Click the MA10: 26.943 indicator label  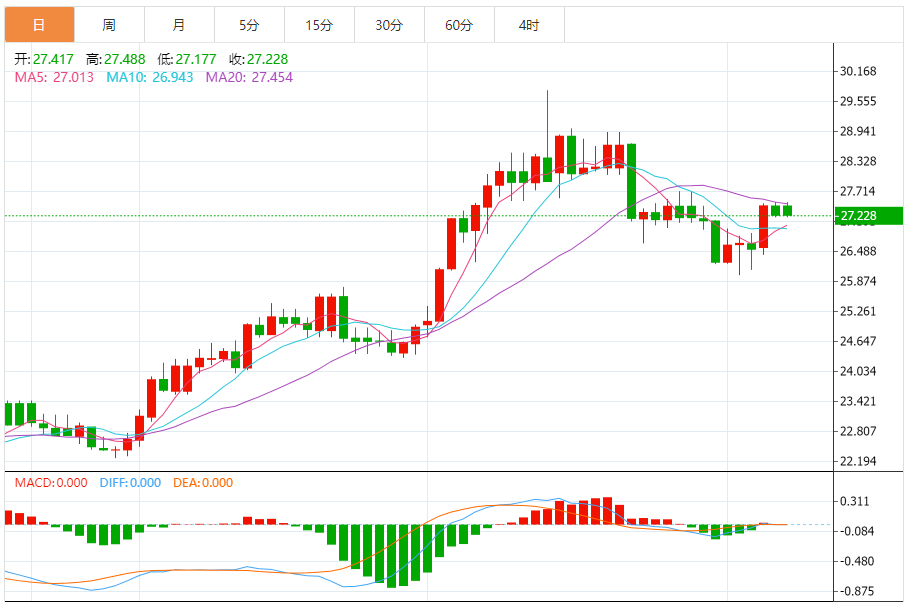pyautogui.click(x=150, y=77)
